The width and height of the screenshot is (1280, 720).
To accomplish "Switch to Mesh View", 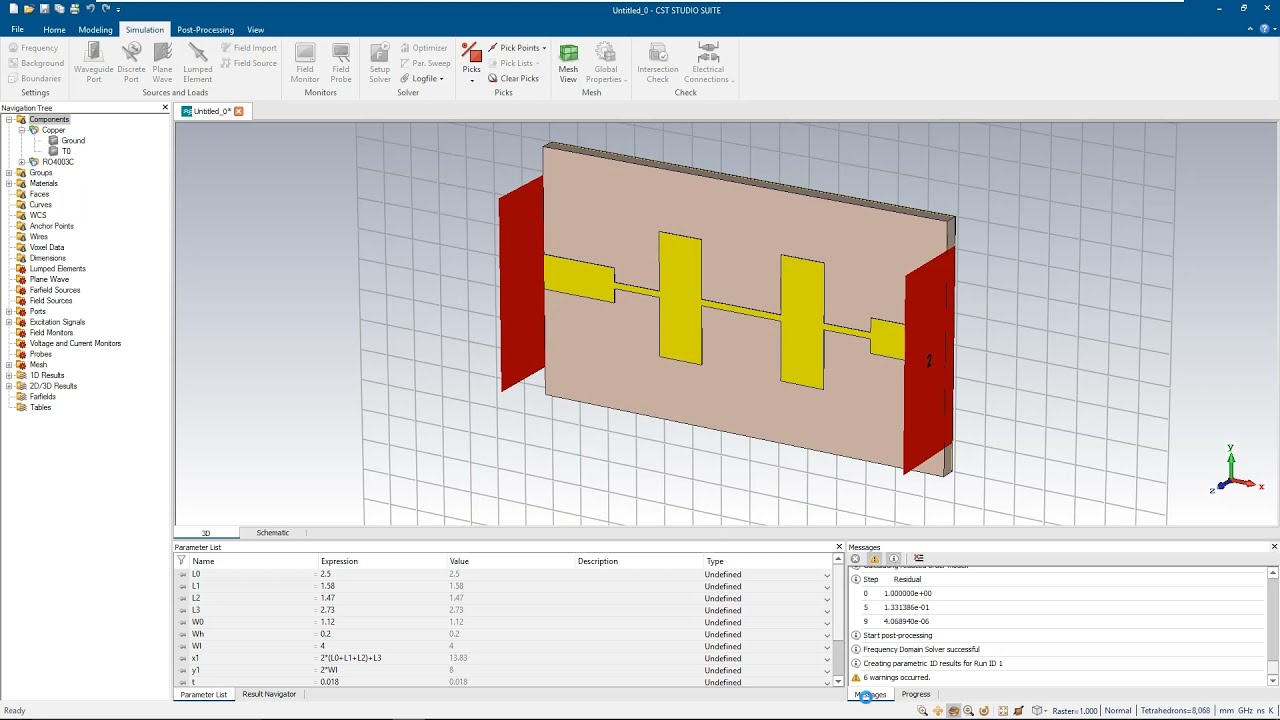I will coord(568,62).
